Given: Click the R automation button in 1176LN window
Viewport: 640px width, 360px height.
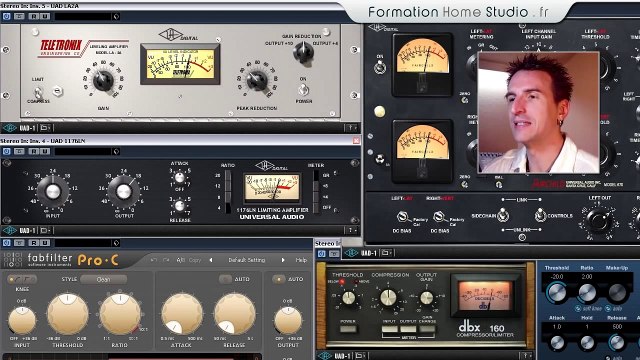Looking at the screenshot, I should 34,151.
